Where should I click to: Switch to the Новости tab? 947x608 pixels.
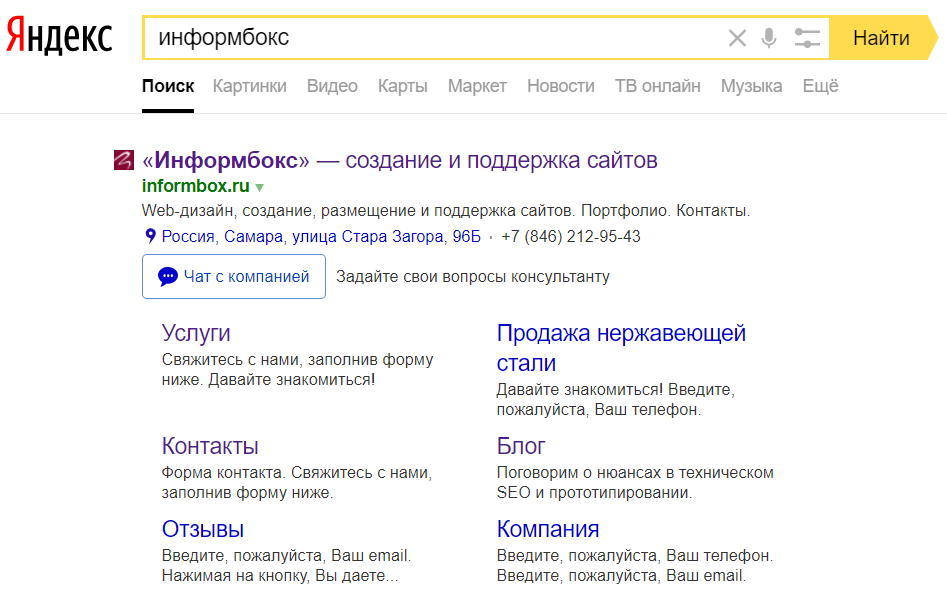click(x=561, y=86)
